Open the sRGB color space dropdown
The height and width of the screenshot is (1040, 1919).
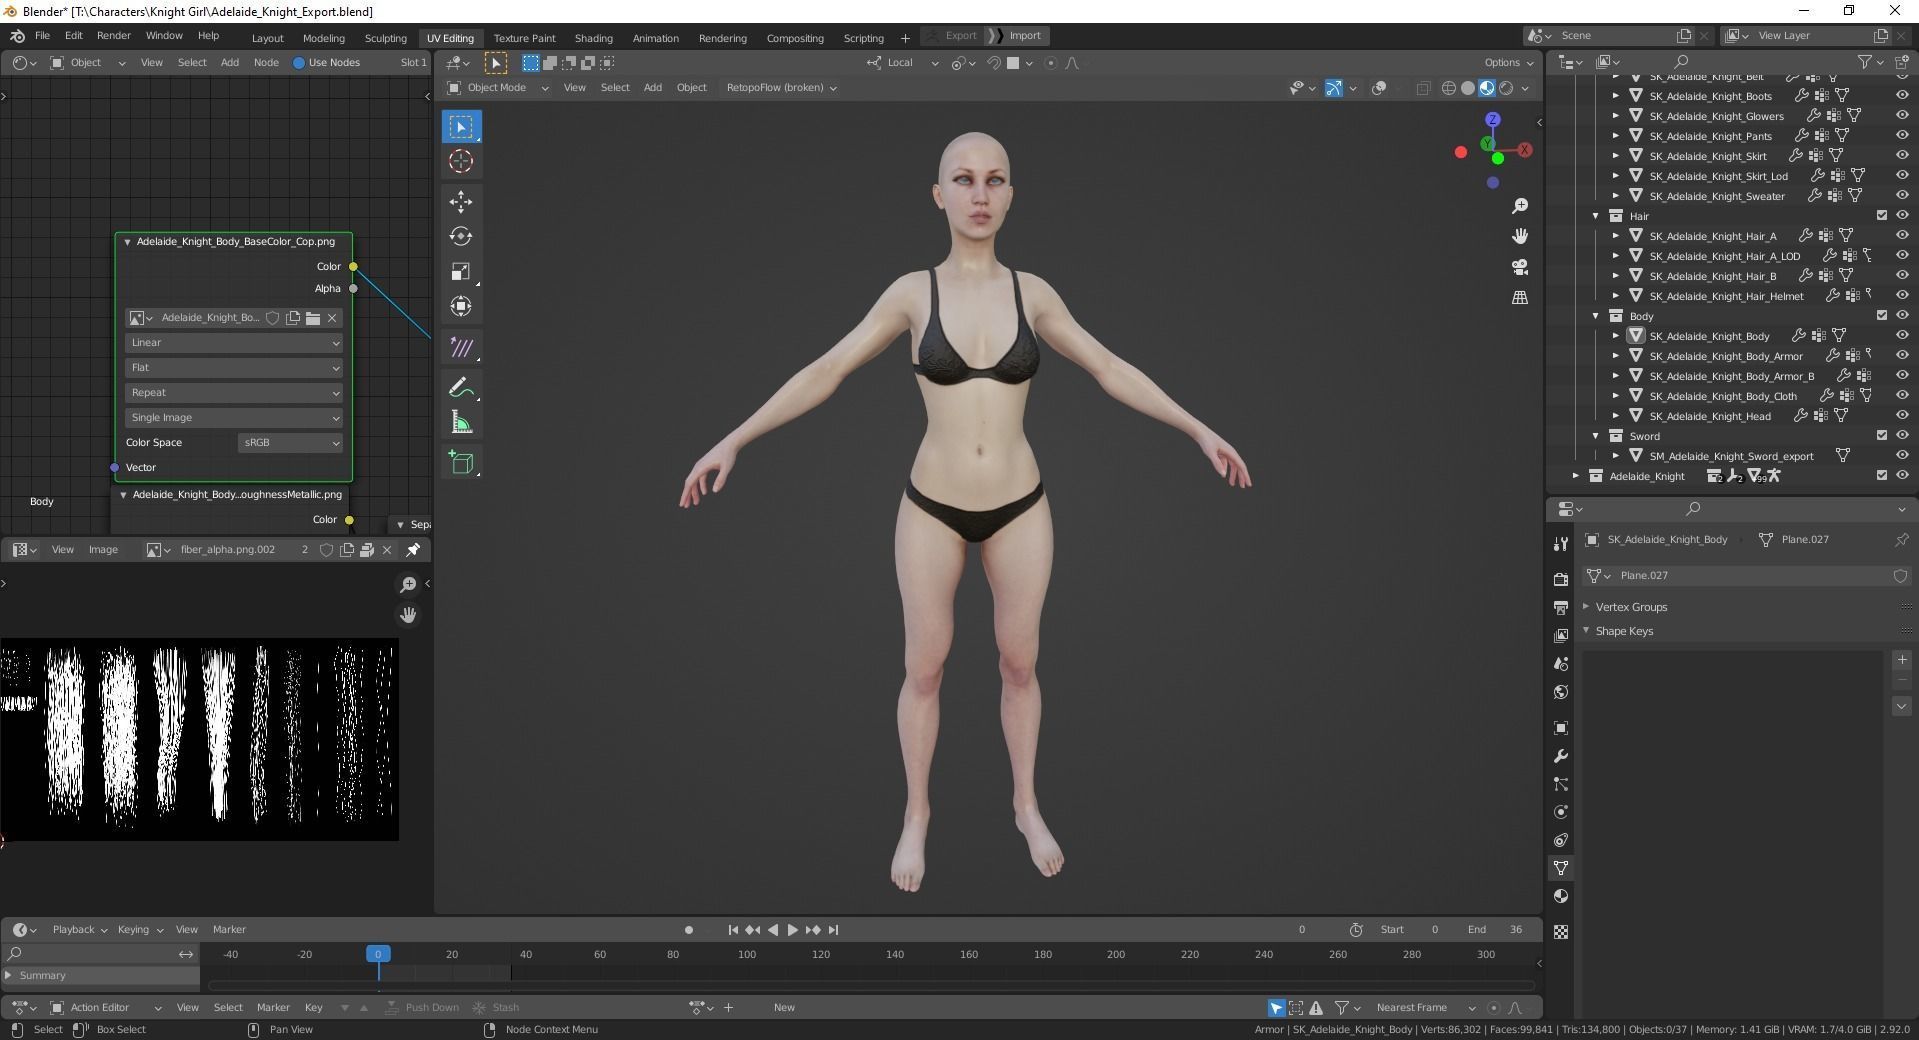[x=290, y=443]
